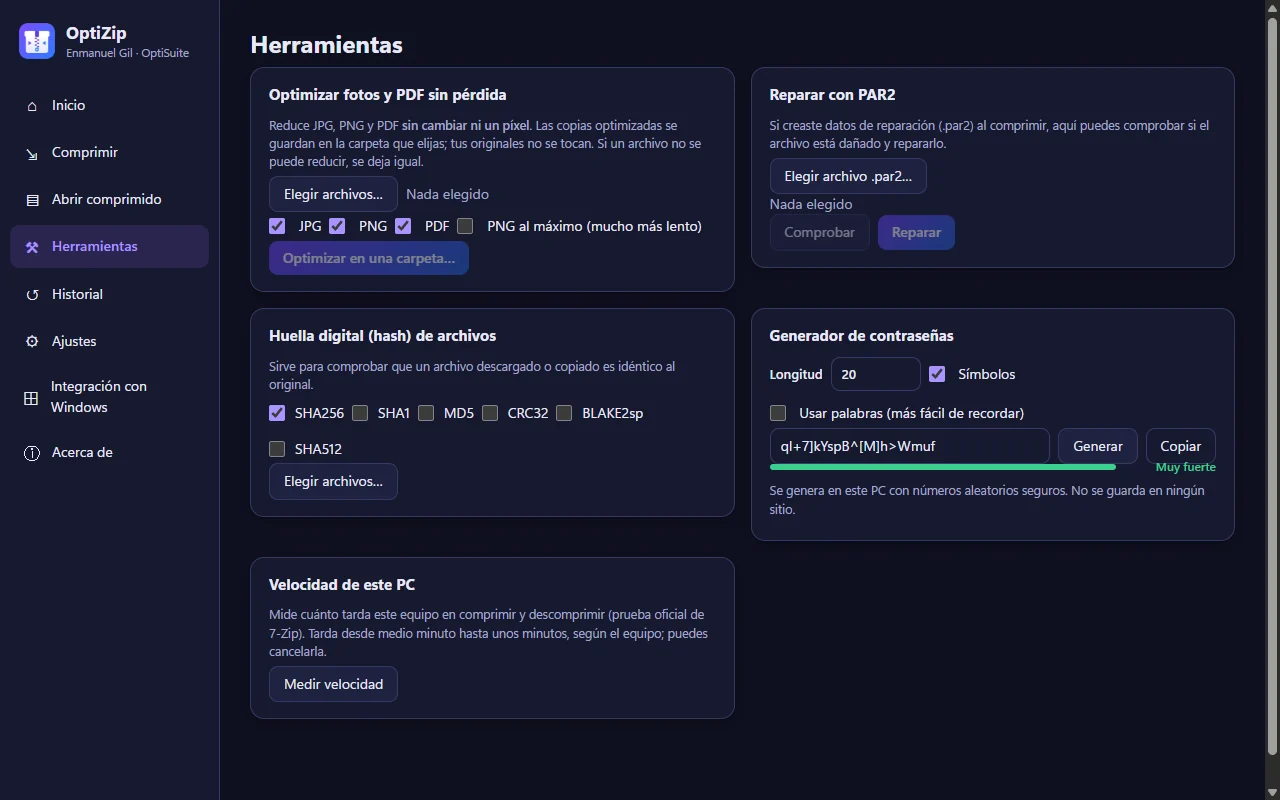
Task: Click Optimizar en una carpeta button
Action: [x=369, y=258]
